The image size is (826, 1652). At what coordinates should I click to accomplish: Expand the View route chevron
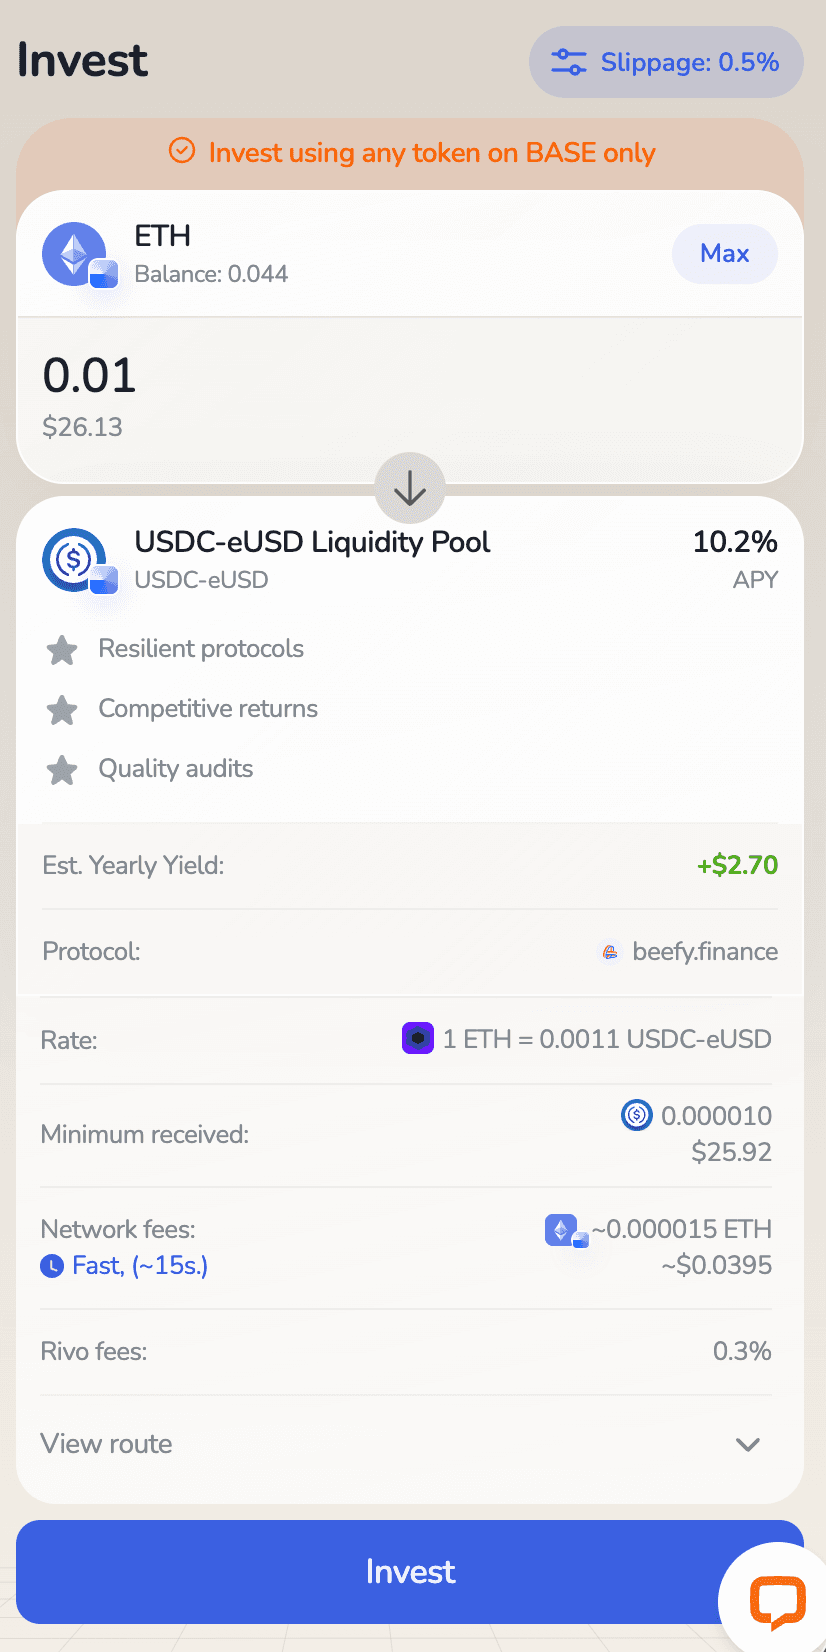(748, 1444)
